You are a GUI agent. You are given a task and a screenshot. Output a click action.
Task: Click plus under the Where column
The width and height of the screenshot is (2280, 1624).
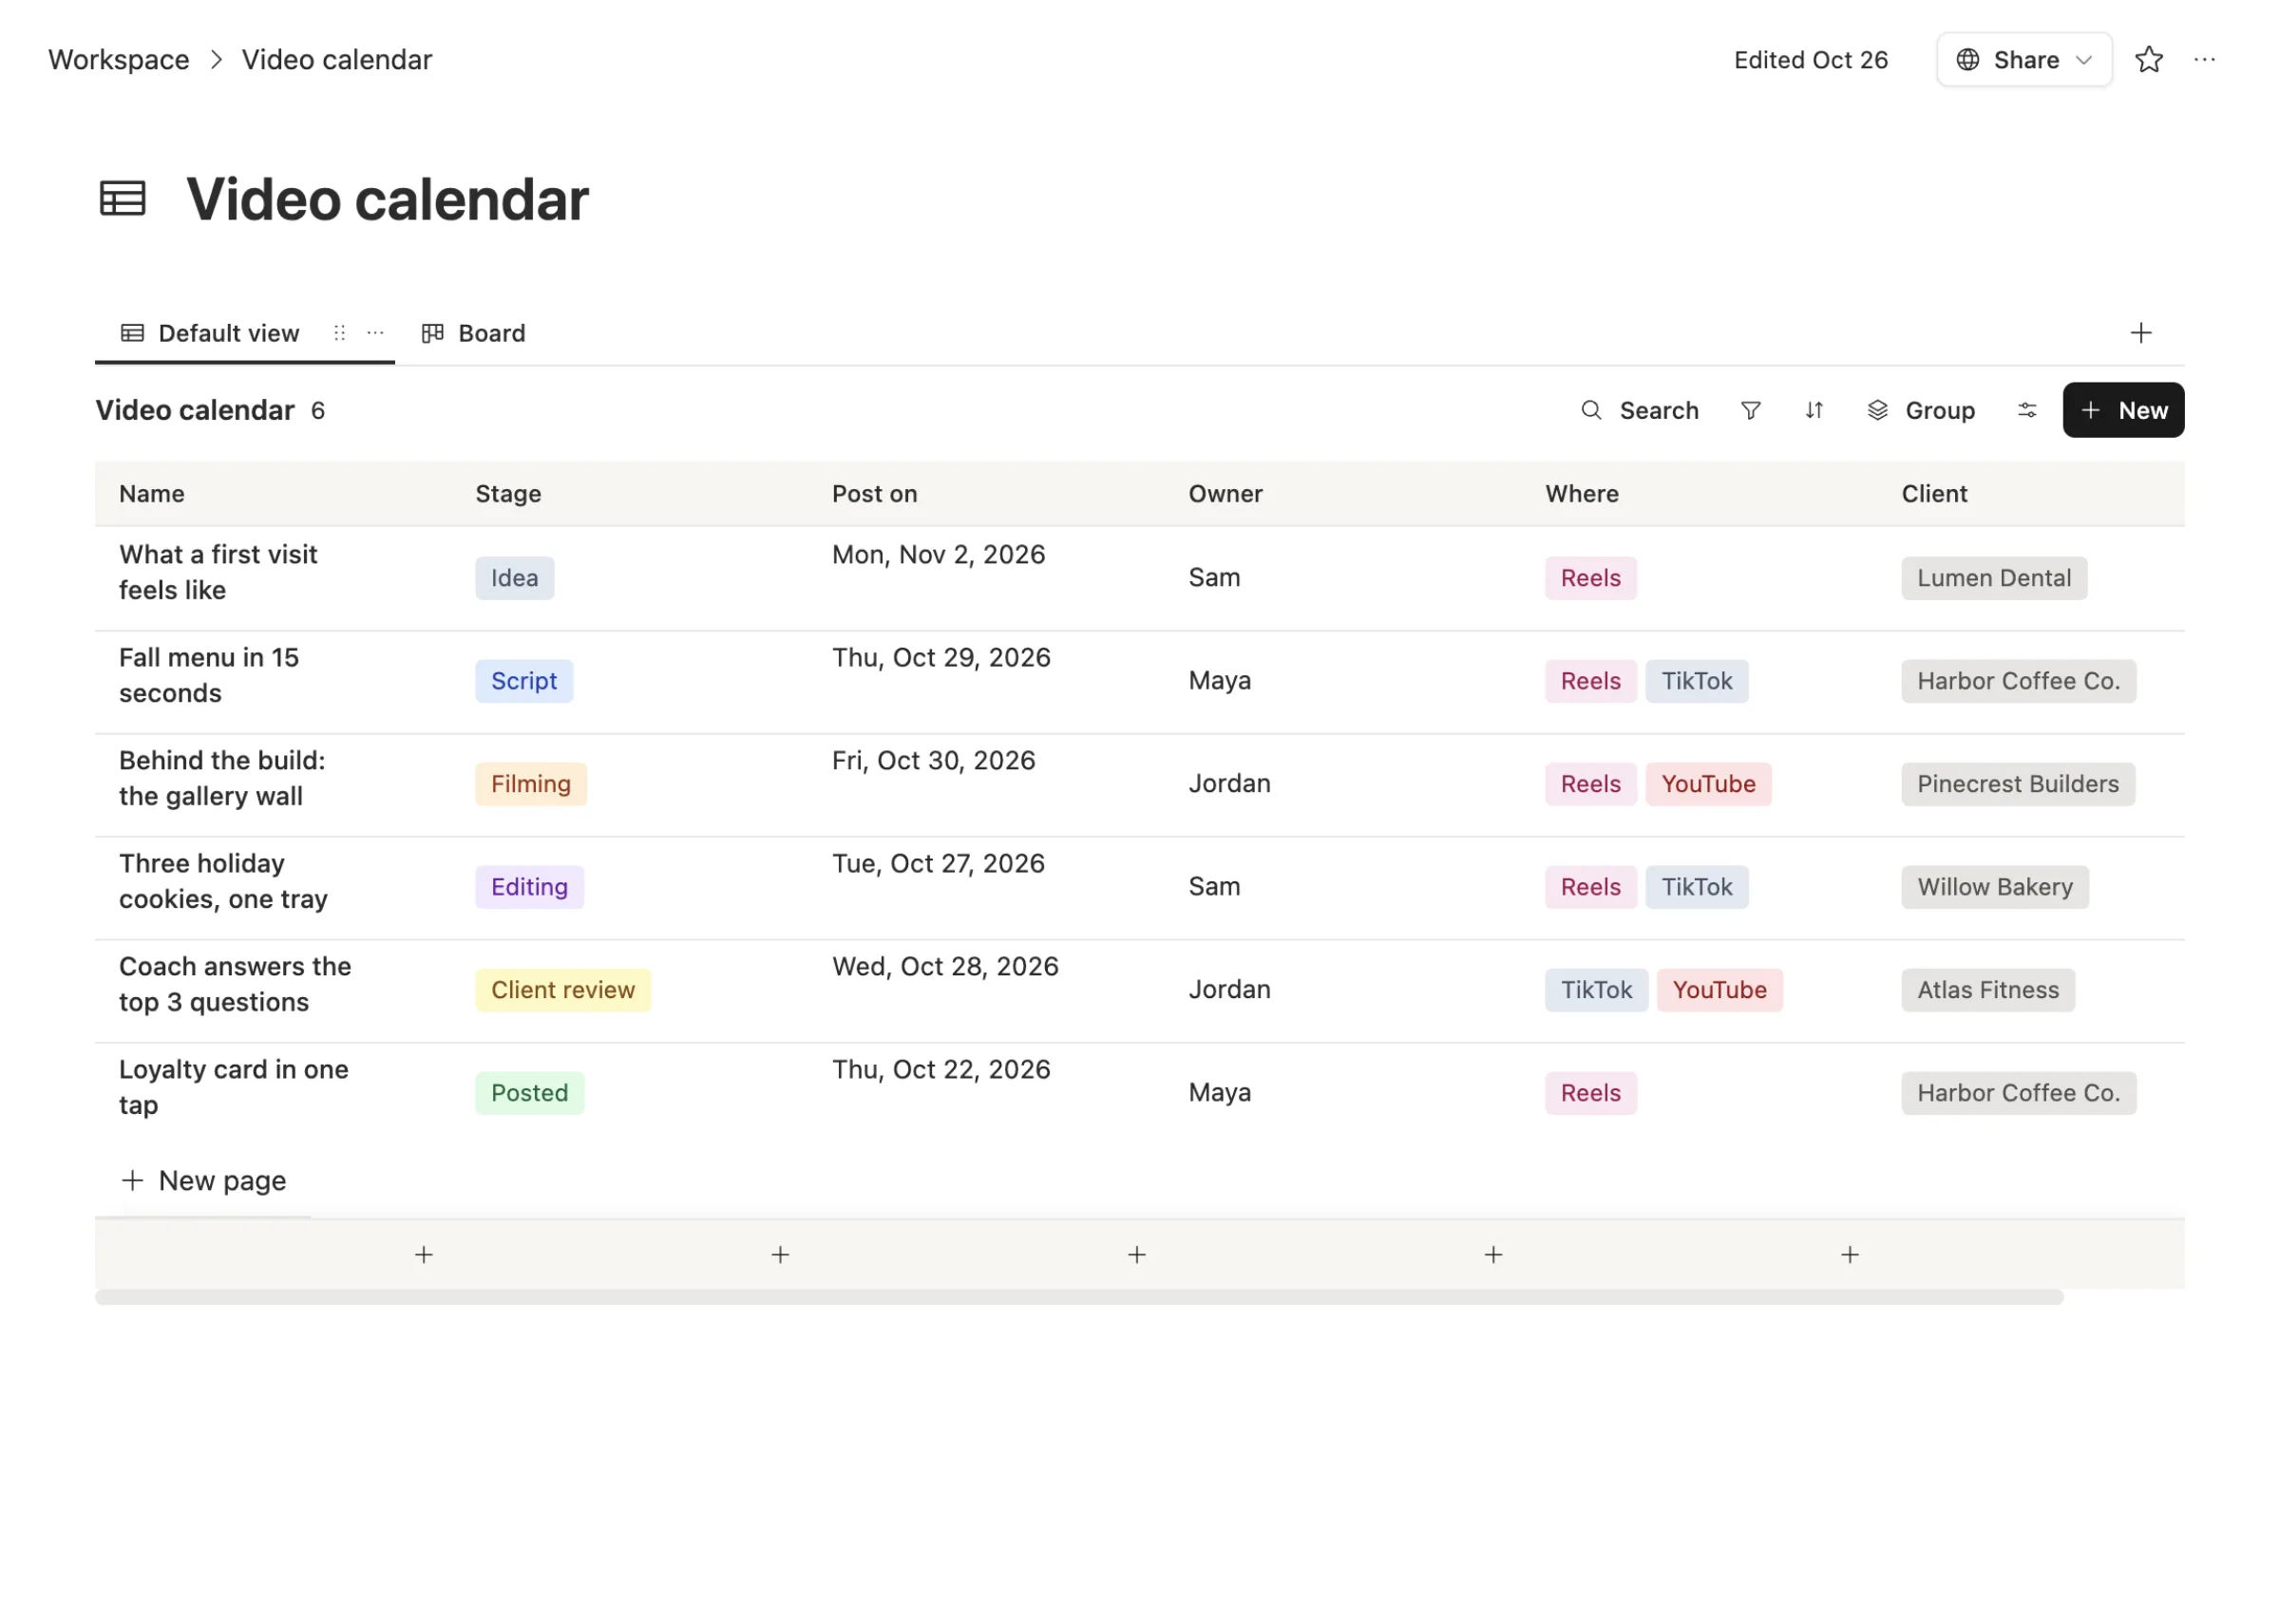click(1850, 1254)
